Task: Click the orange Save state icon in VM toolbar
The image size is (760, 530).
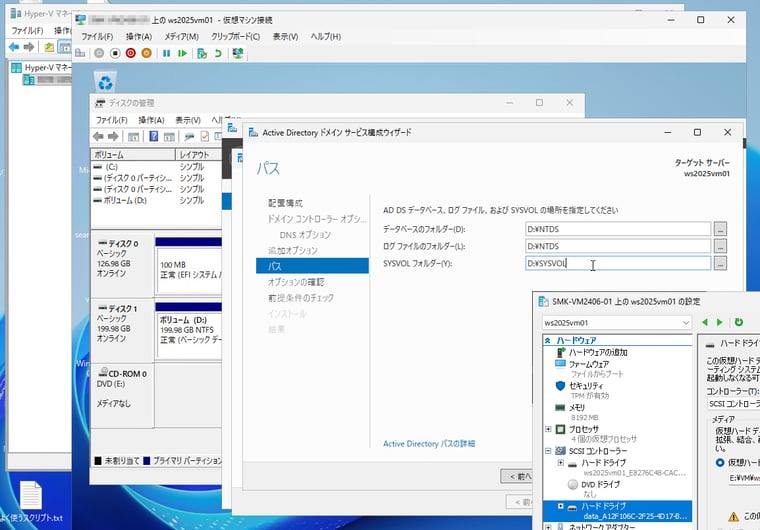Action: 147,53
